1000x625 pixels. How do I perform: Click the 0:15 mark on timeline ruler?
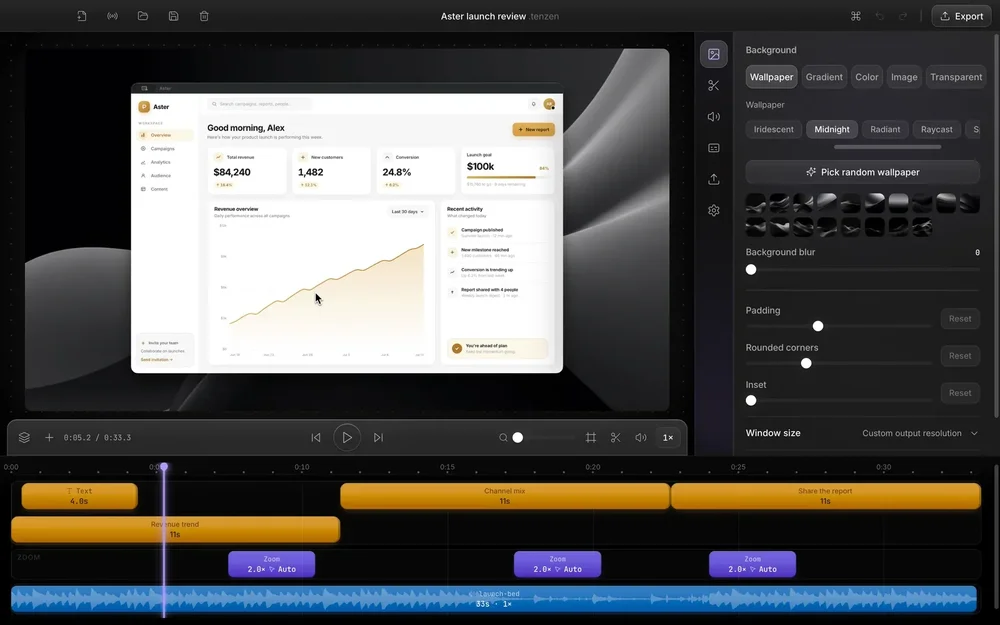[x=447, y=467]
